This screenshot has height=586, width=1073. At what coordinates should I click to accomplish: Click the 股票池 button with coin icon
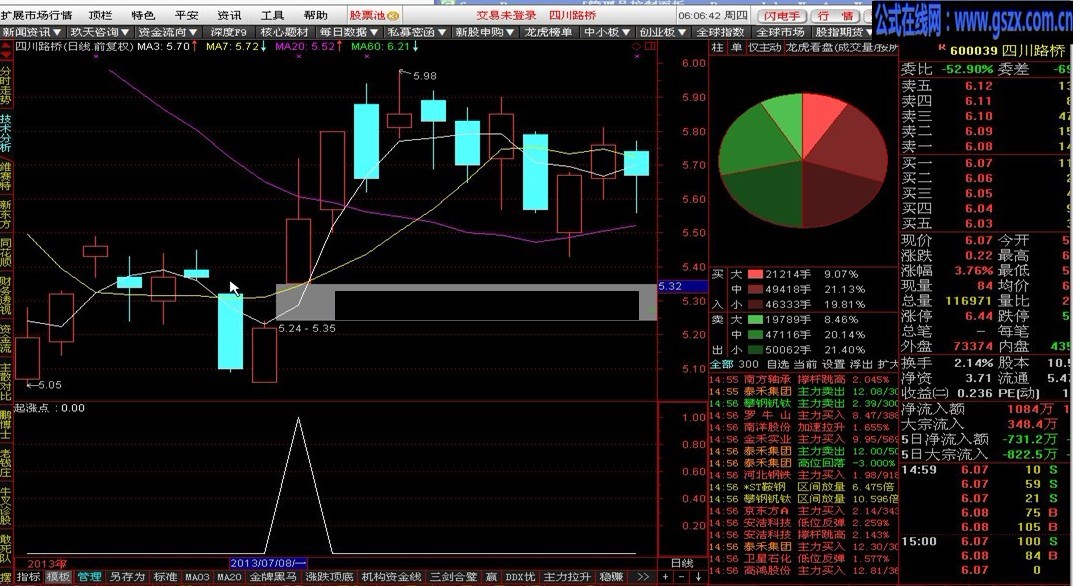tap(374, 15)
